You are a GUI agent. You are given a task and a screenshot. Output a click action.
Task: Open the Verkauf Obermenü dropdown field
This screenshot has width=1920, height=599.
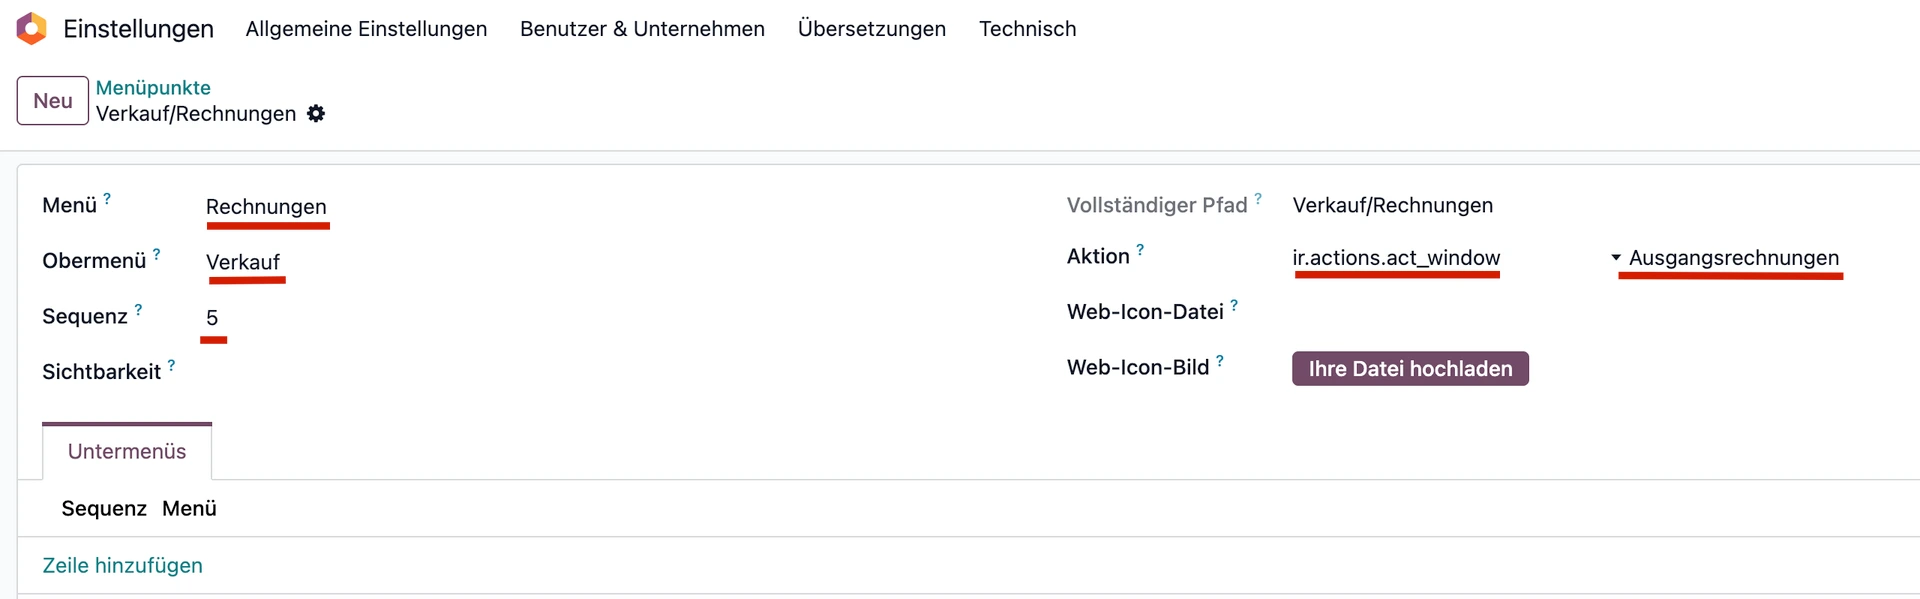[x=243, y=262]
